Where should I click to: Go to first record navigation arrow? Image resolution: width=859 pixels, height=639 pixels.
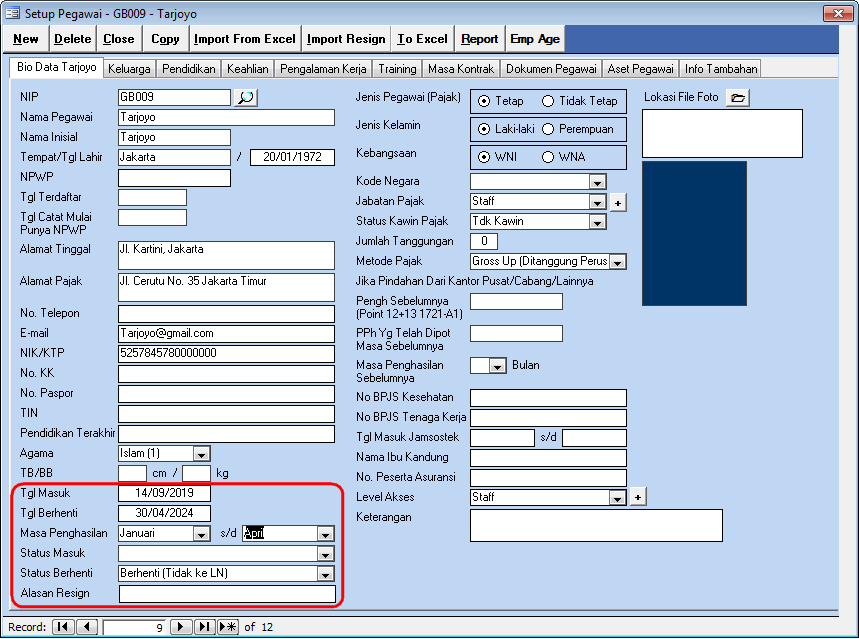coord(62,627)
